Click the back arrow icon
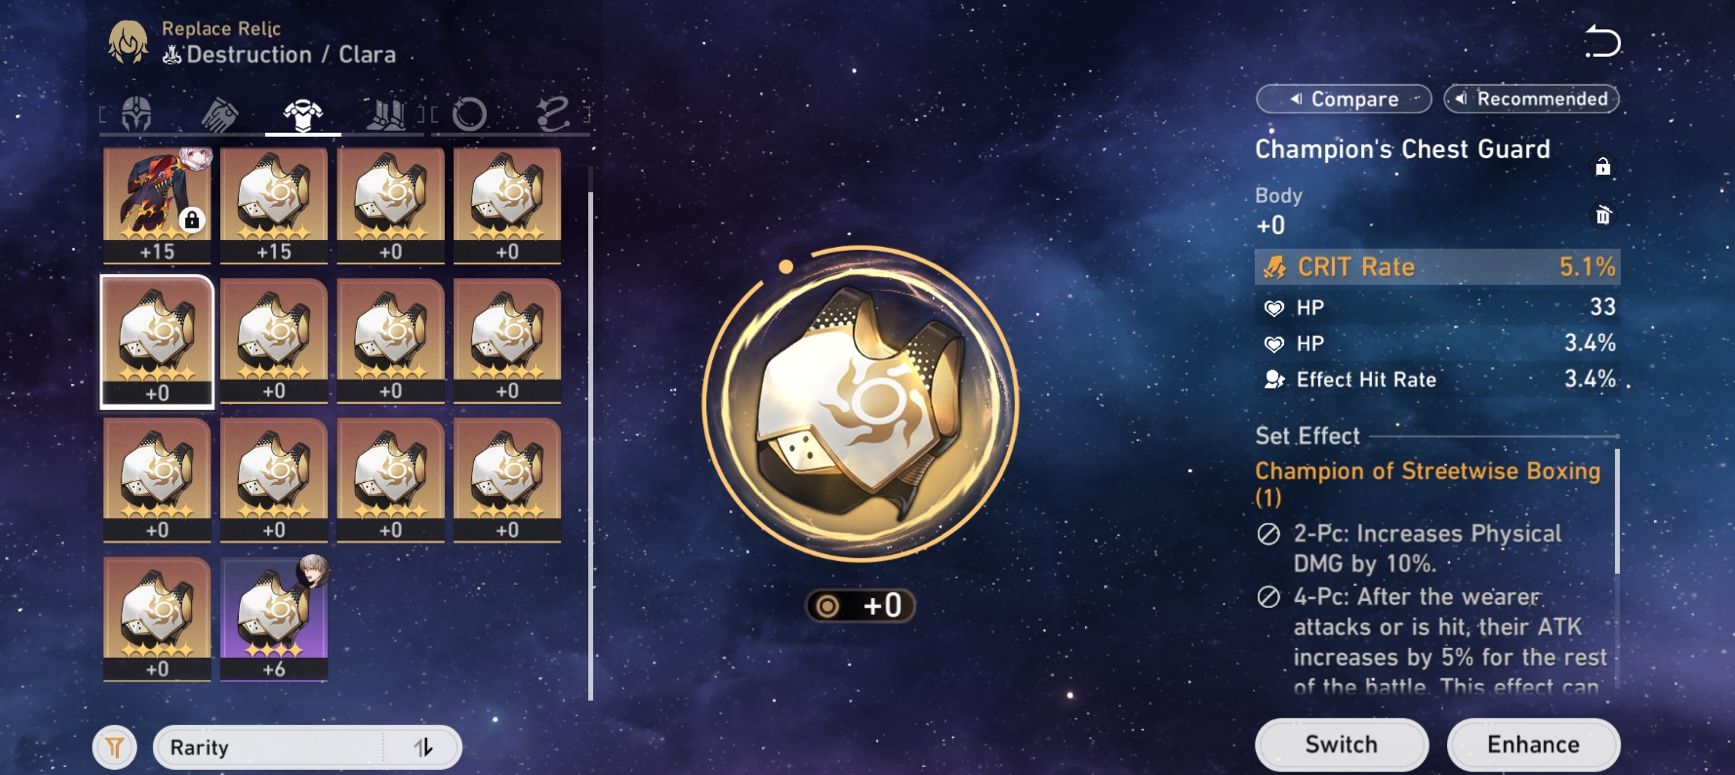 [x=1602, y=43]
